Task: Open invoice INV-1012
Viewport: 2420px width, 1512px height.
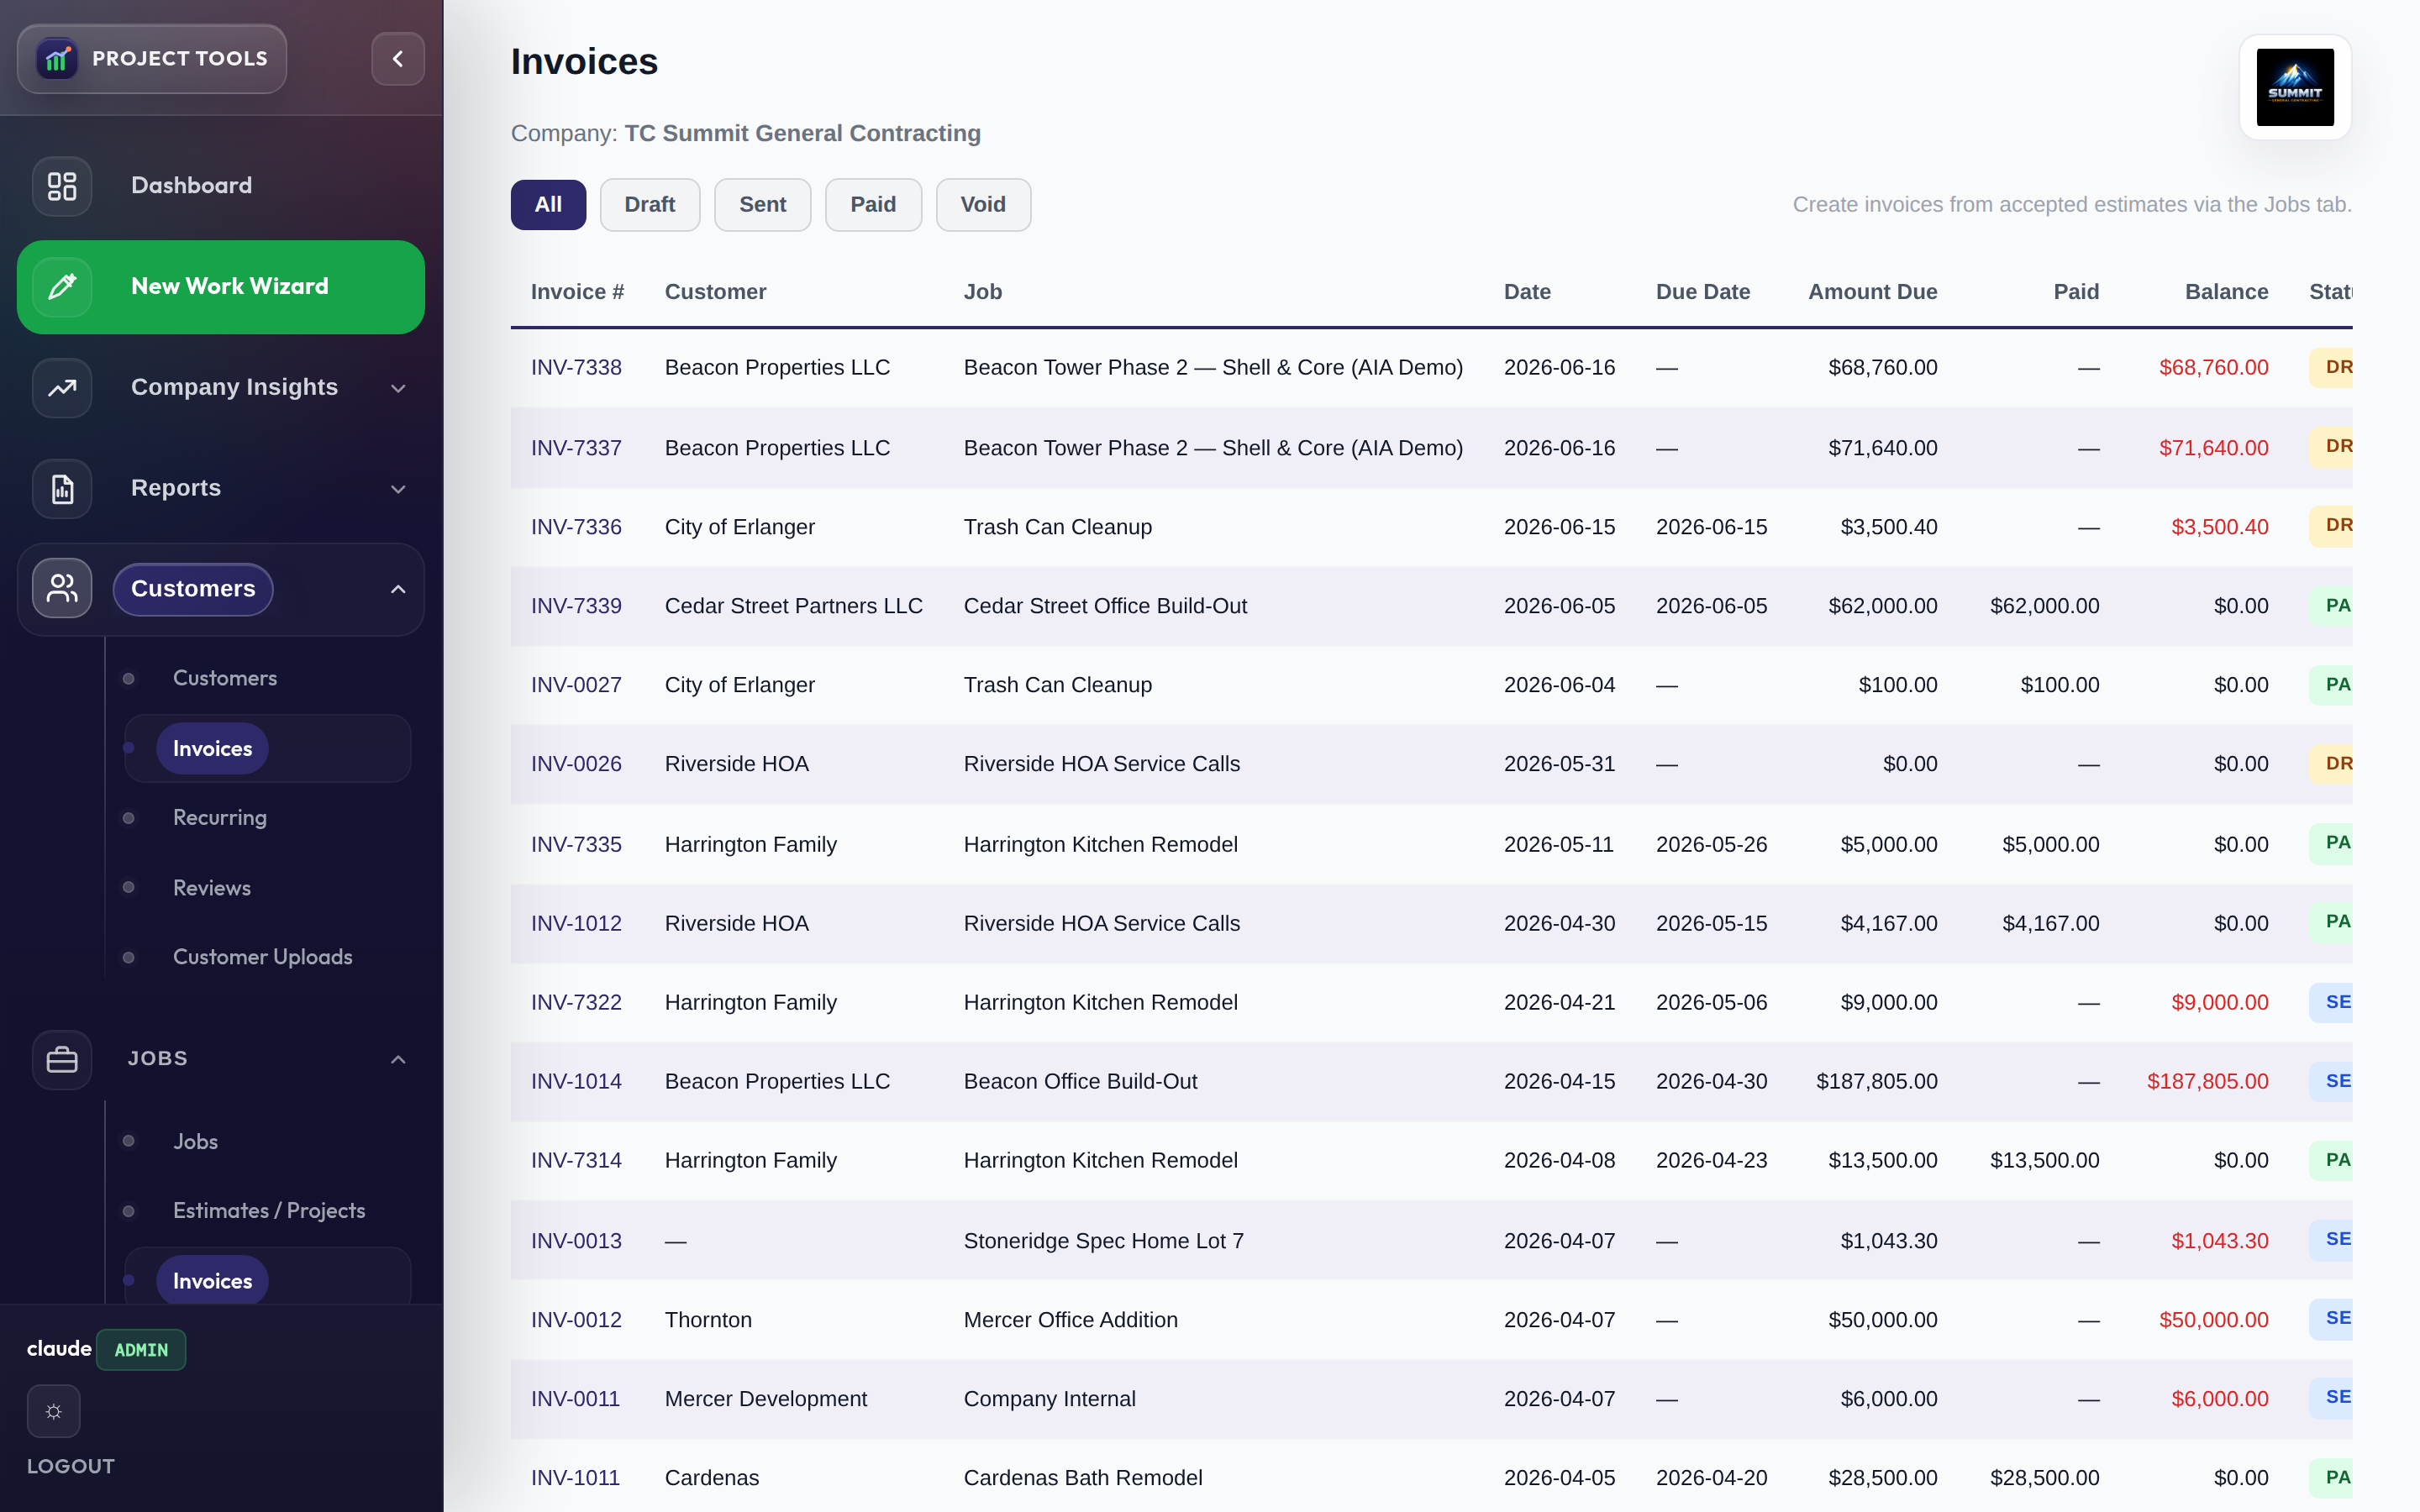Action: [576, 923]
